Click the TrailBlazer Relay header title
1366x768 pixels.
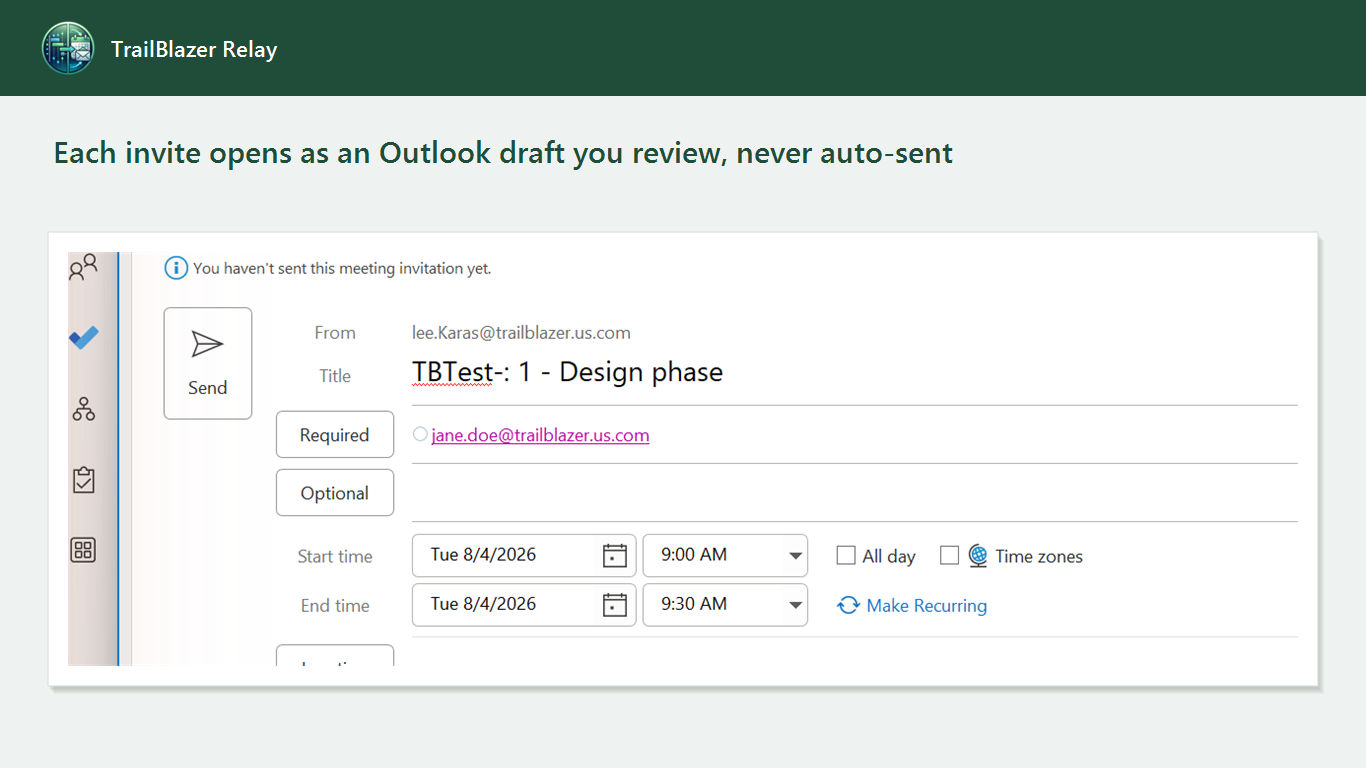194,49
